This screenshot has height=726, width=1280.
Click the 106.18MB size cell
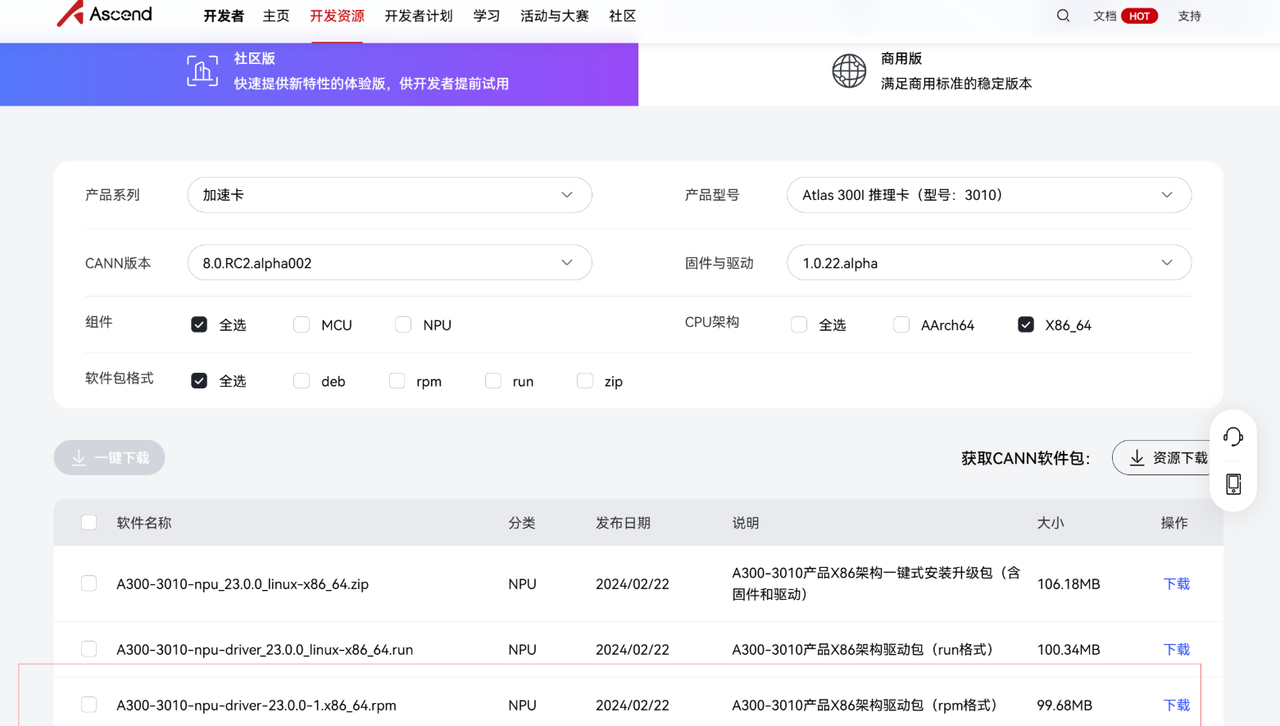1068,584
